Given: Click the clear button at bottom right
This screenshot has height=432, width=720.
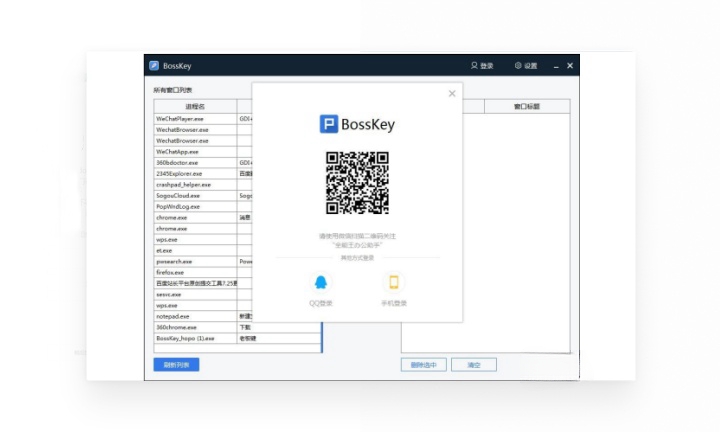Looking at the screenshot, I should [473, 365].
